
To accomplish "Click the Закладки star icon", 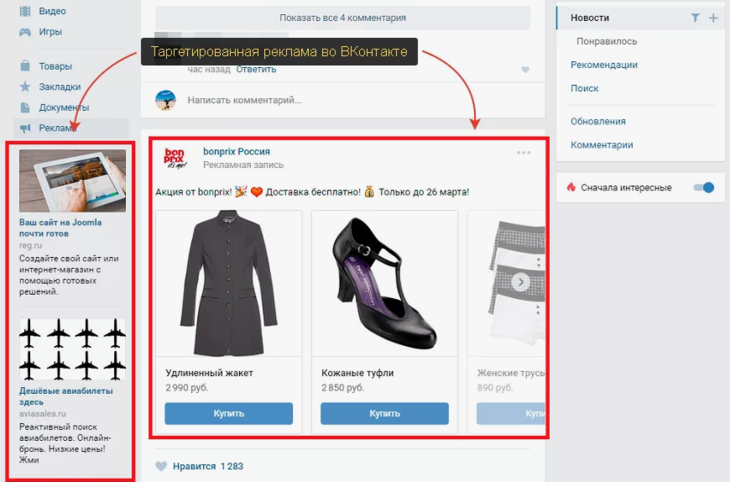I will coord(25,87).
